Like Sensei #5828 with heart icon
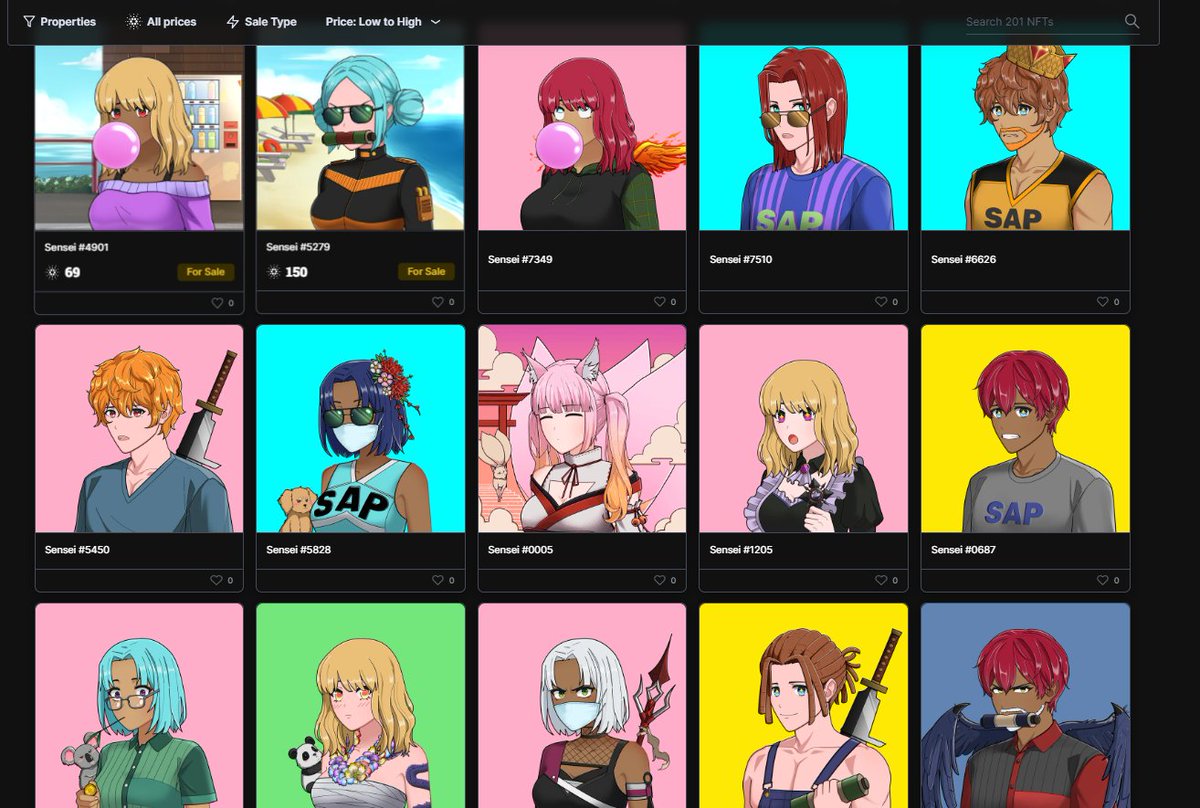This screenshot has width=1200, height=808. 438,580
